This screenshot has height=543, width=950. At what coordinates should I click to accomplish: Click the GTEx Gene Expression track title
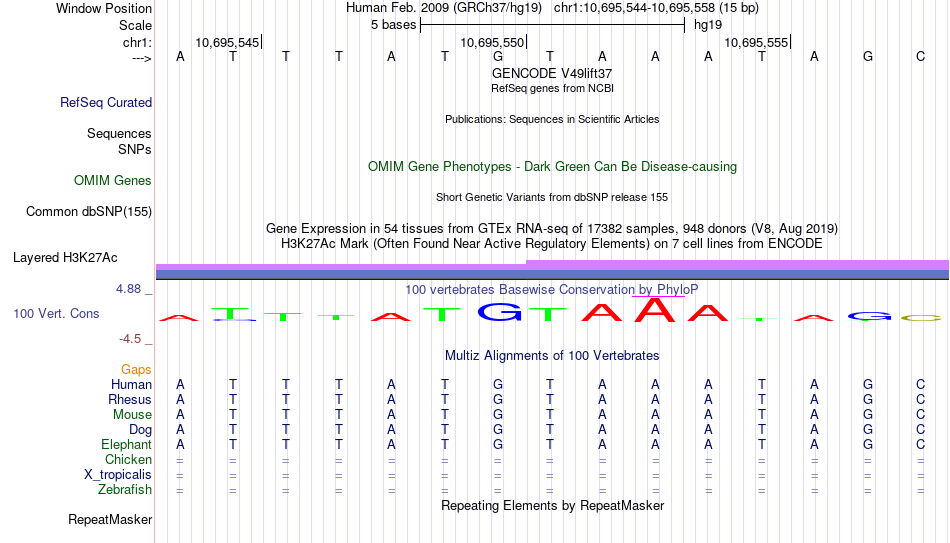552,228
